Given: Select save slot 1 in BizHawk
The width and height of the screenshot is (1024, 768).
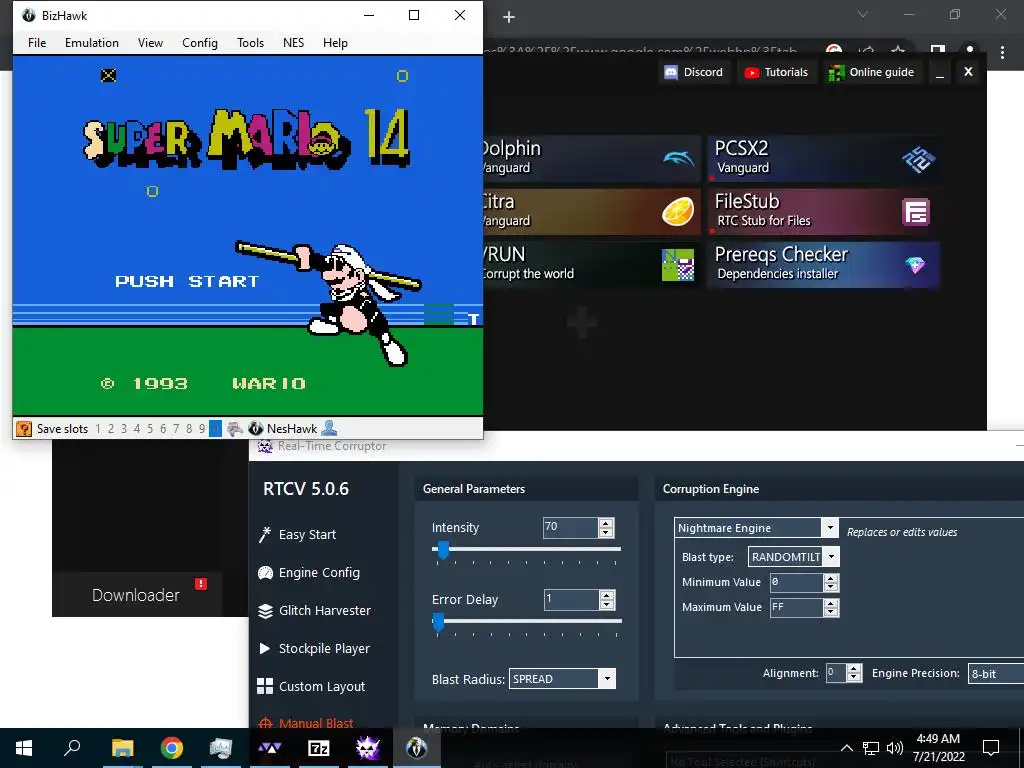Looking at the screenshot, I should (x=98, y=428).
